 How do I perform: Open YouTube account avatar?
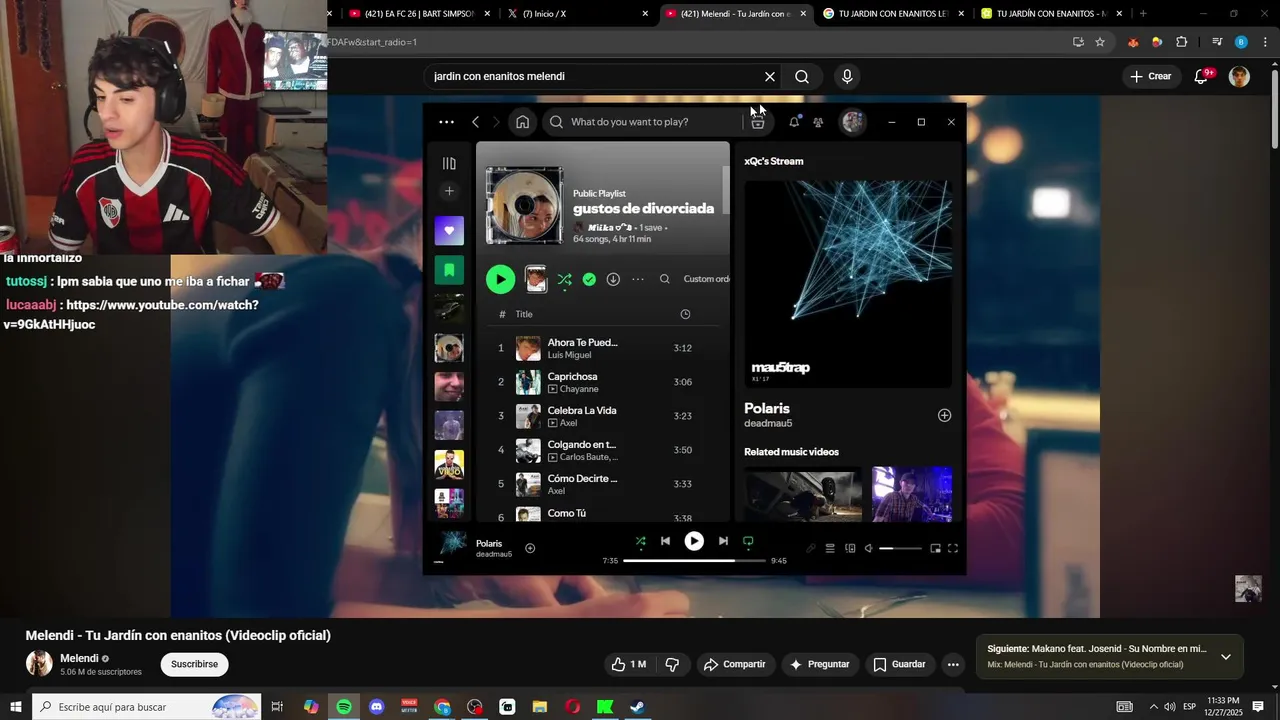1239,77
